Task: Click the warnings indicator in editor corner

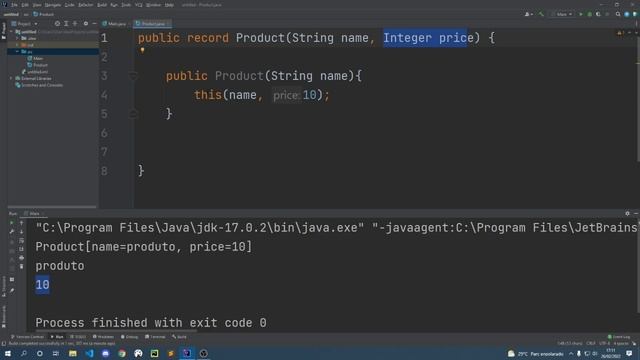Action: [x=620, y=33]
